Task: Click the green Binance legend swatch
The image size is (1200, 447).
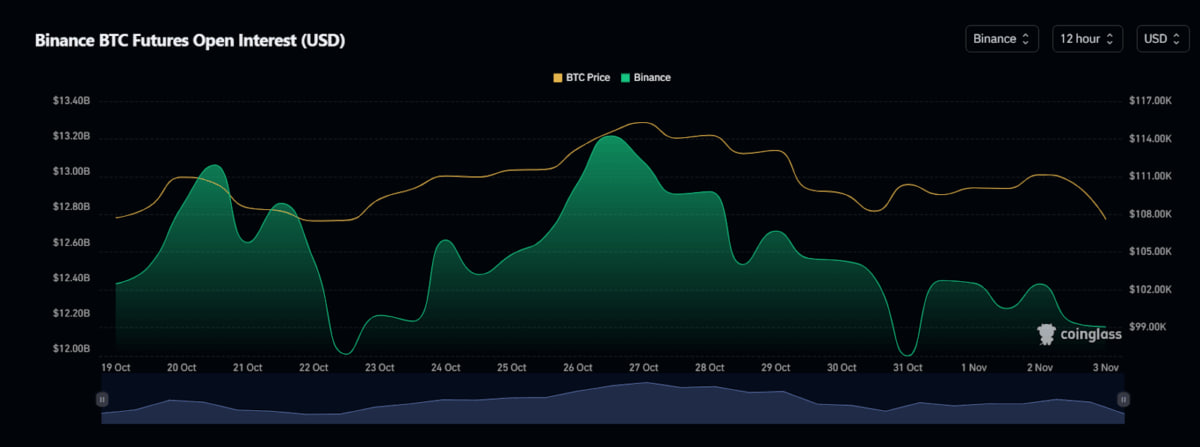Action: (x=626, y=77)
